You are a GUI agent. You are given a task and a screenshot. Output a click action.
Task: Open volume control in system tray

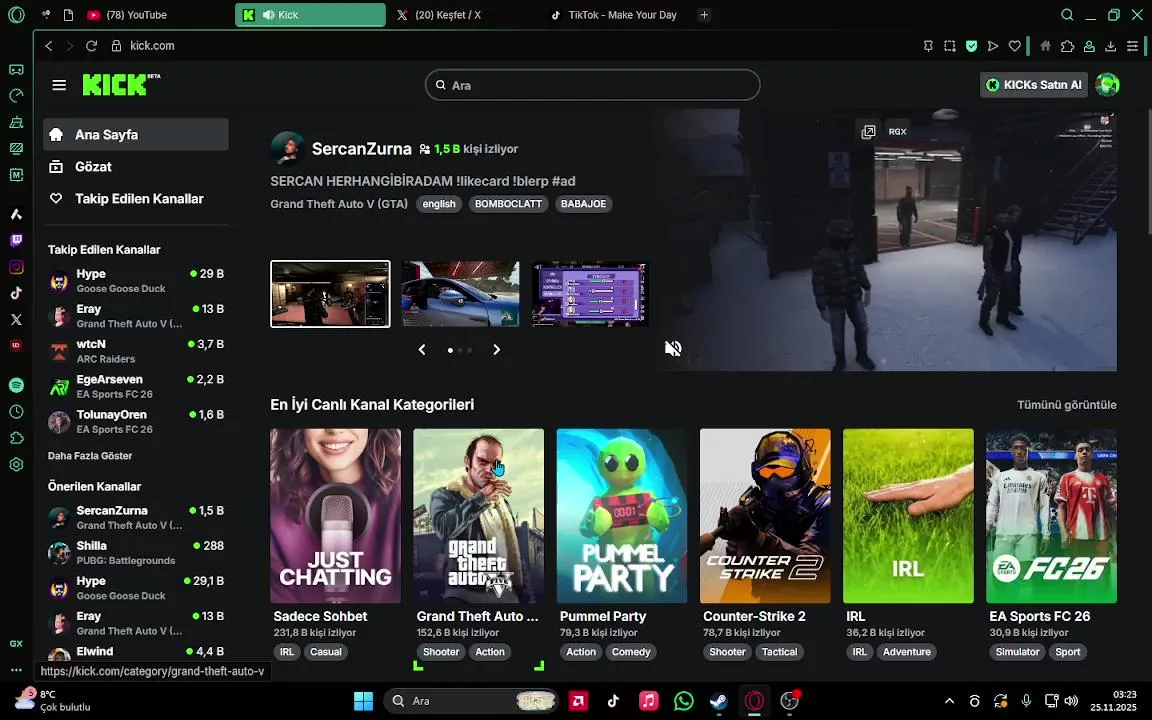coord(1071,701)
